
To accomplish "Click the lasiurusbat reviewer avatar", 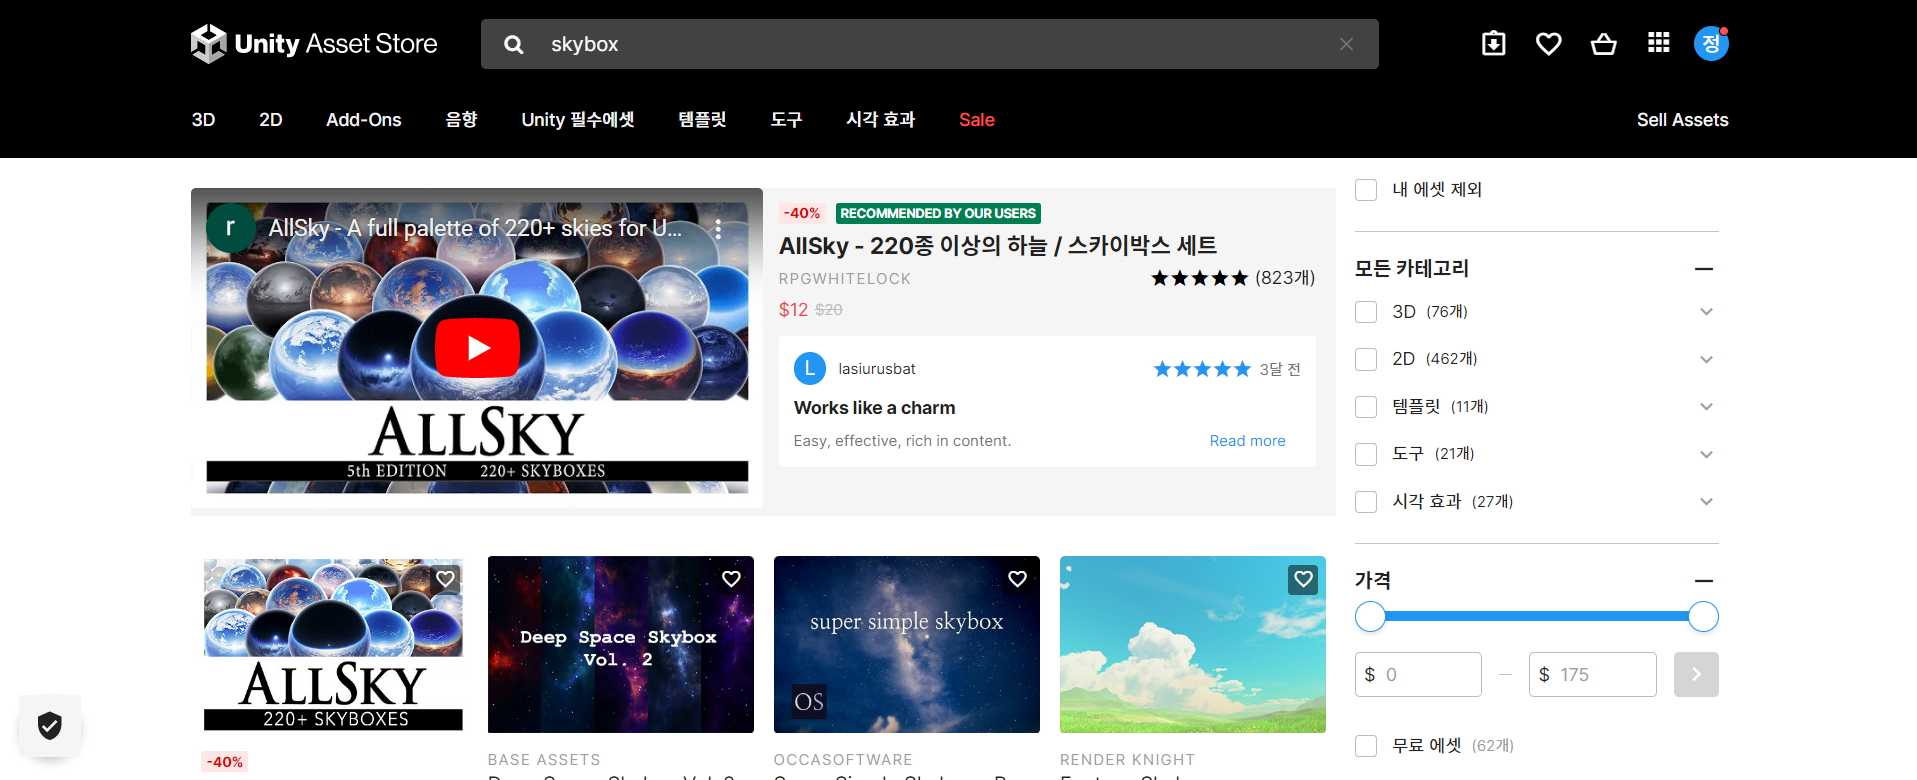I will pos(810,369).
